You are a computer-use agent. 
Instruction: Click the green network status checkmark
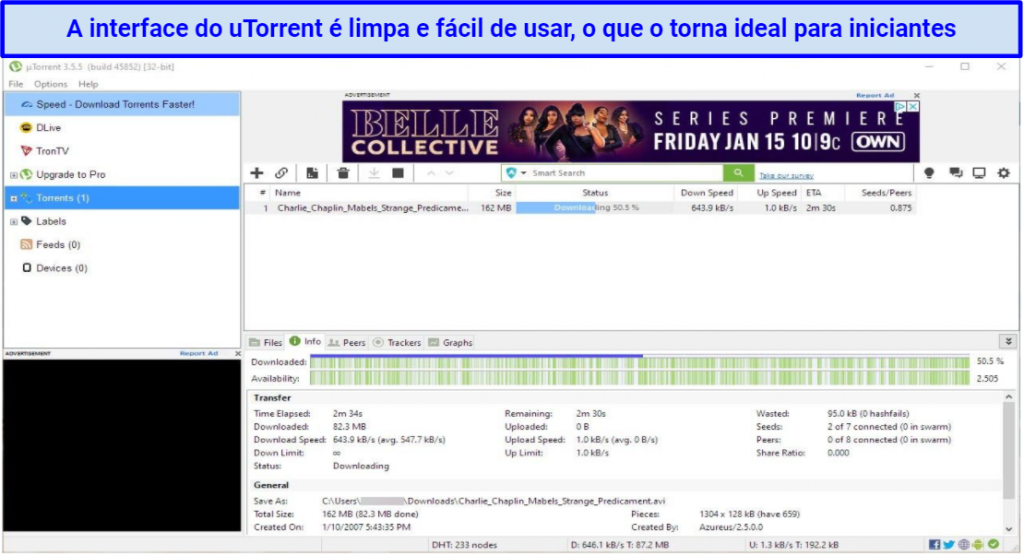[993, 544]
